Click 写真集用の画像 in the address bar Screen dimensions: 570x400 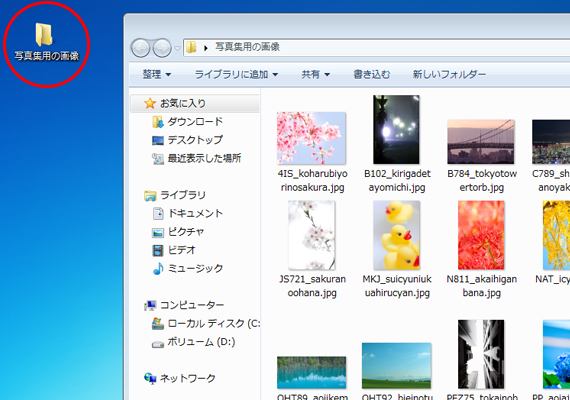point(248,47)
